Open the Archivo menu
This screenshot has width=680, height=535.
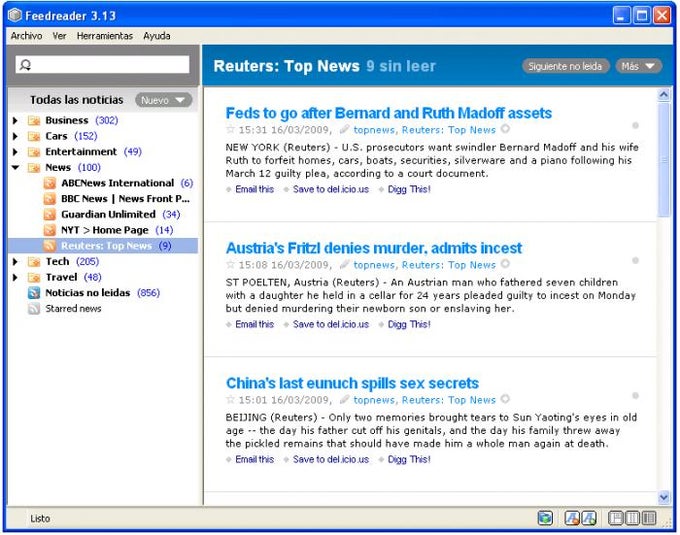click(26, 36)
